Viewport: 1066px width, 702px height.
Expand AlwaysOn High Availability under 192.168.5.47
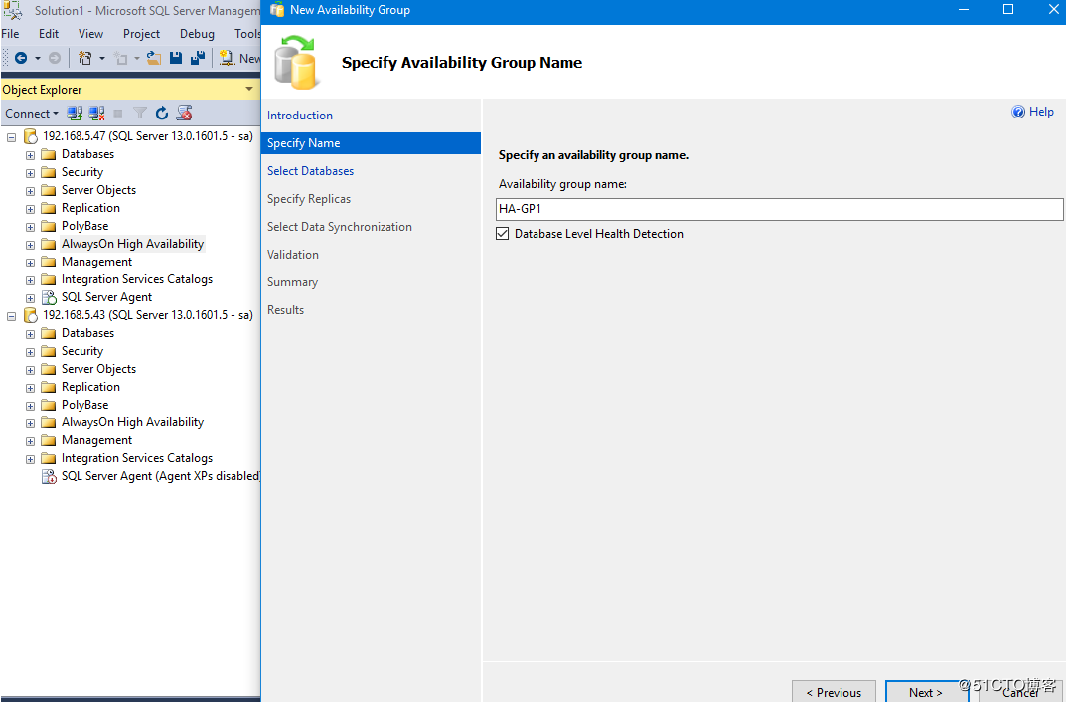coord(31,245)
